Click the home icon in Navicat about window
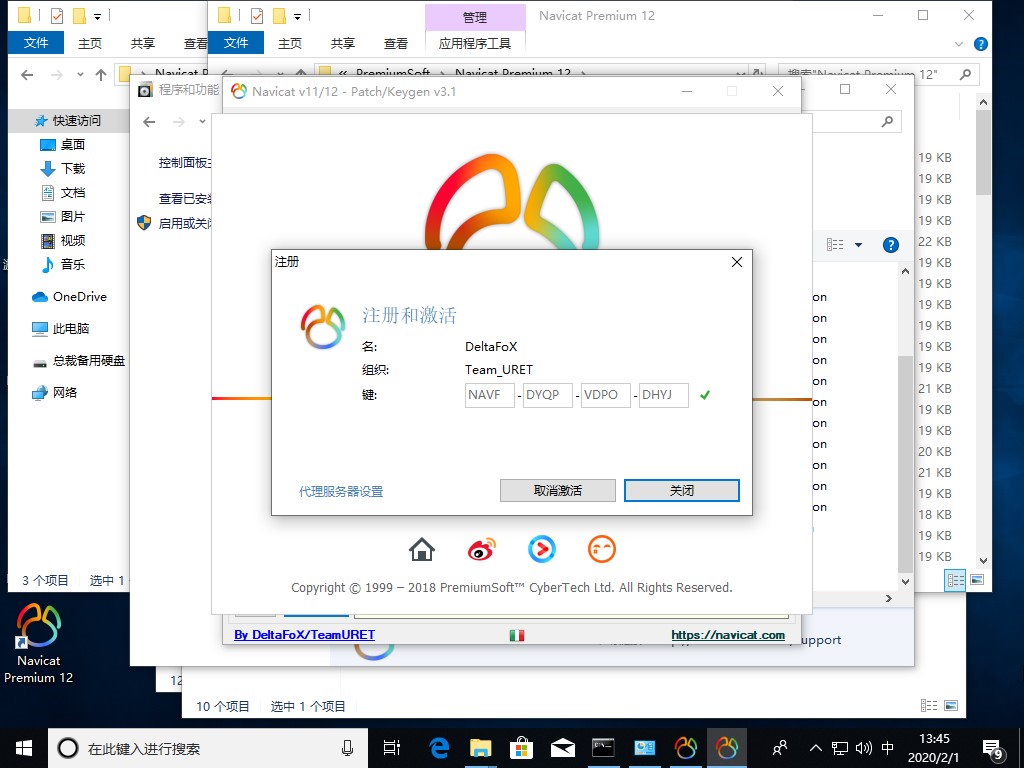Screen dimensions: 1024x768 422,549
